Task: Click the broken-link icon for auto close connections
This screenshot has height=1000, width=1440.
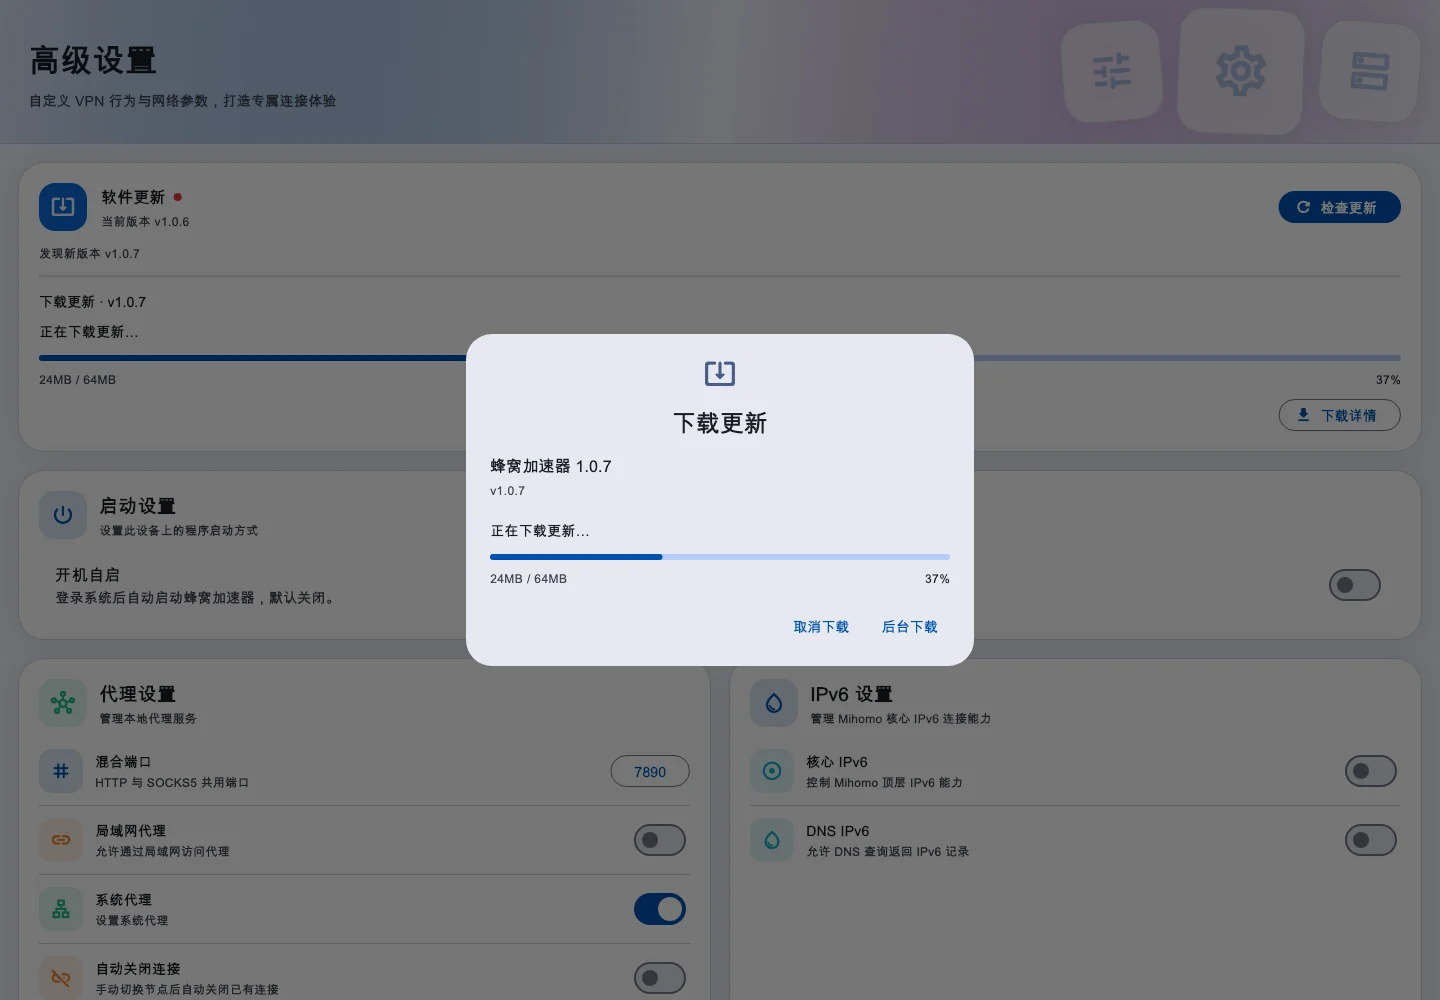Action: 61,978
